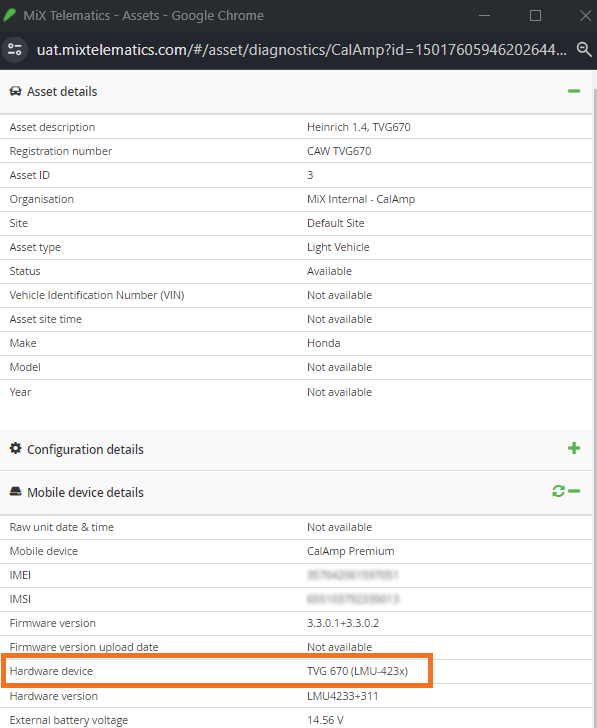The width and height of the screenshot is (597, 728).
Task: Click the car icon beside Asset details
Action: [15, 91]
